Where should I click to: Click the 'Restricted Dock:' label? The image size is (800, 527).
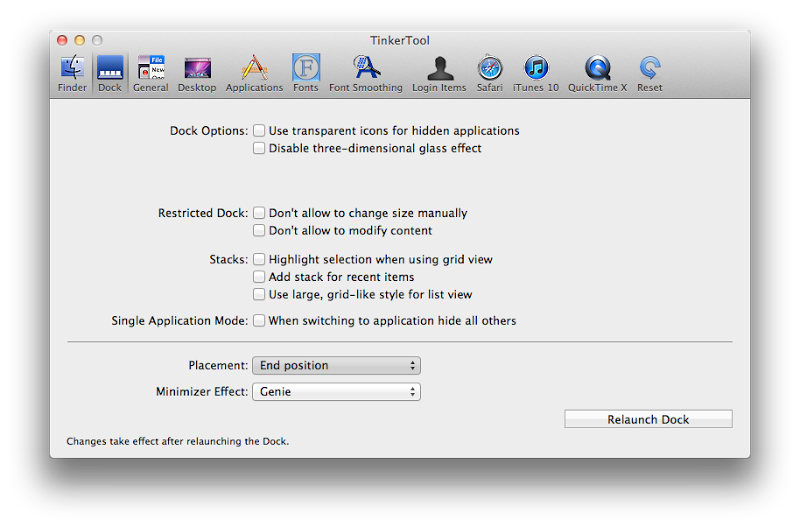(203, 213)
